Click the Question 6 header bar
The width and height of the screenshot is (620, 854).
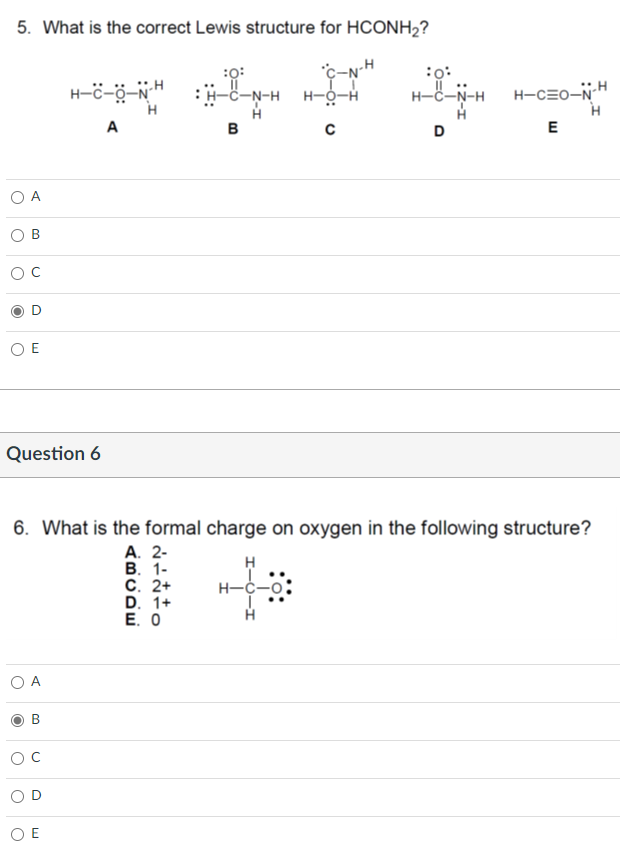point(310,455)
